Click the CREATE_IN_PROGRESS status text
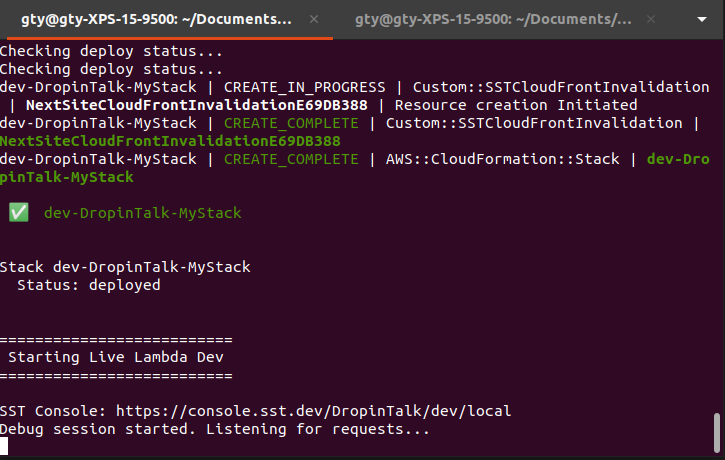 coord(304,87)
